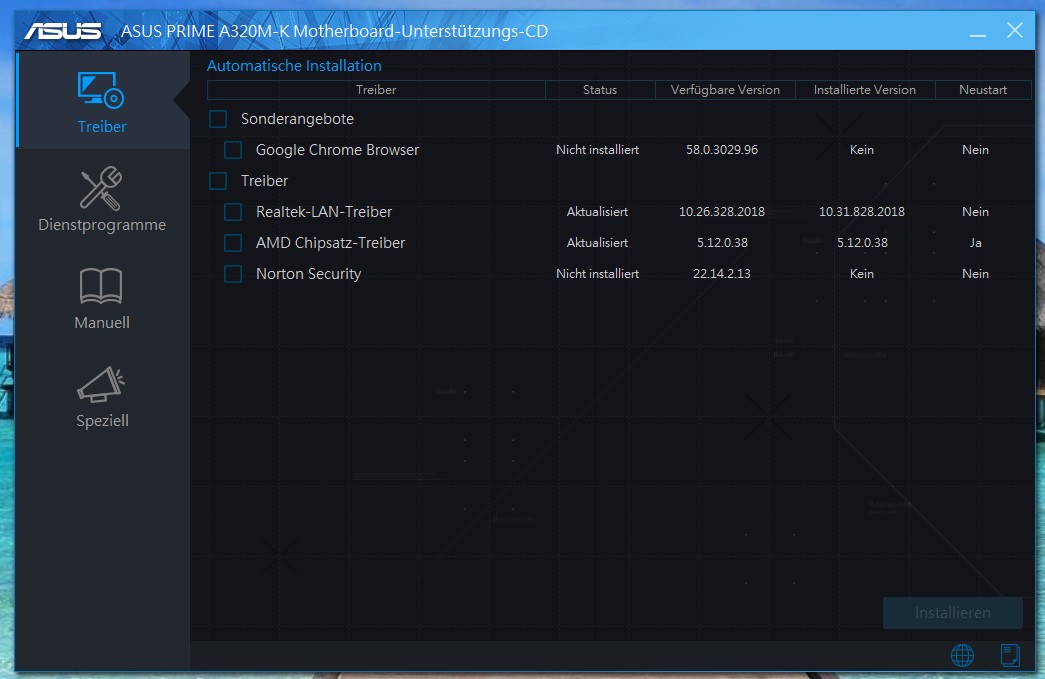Click AMD Chipsatz status Aktualisiert
This screenshot has width=1045, height=679.
coord(597,243)
